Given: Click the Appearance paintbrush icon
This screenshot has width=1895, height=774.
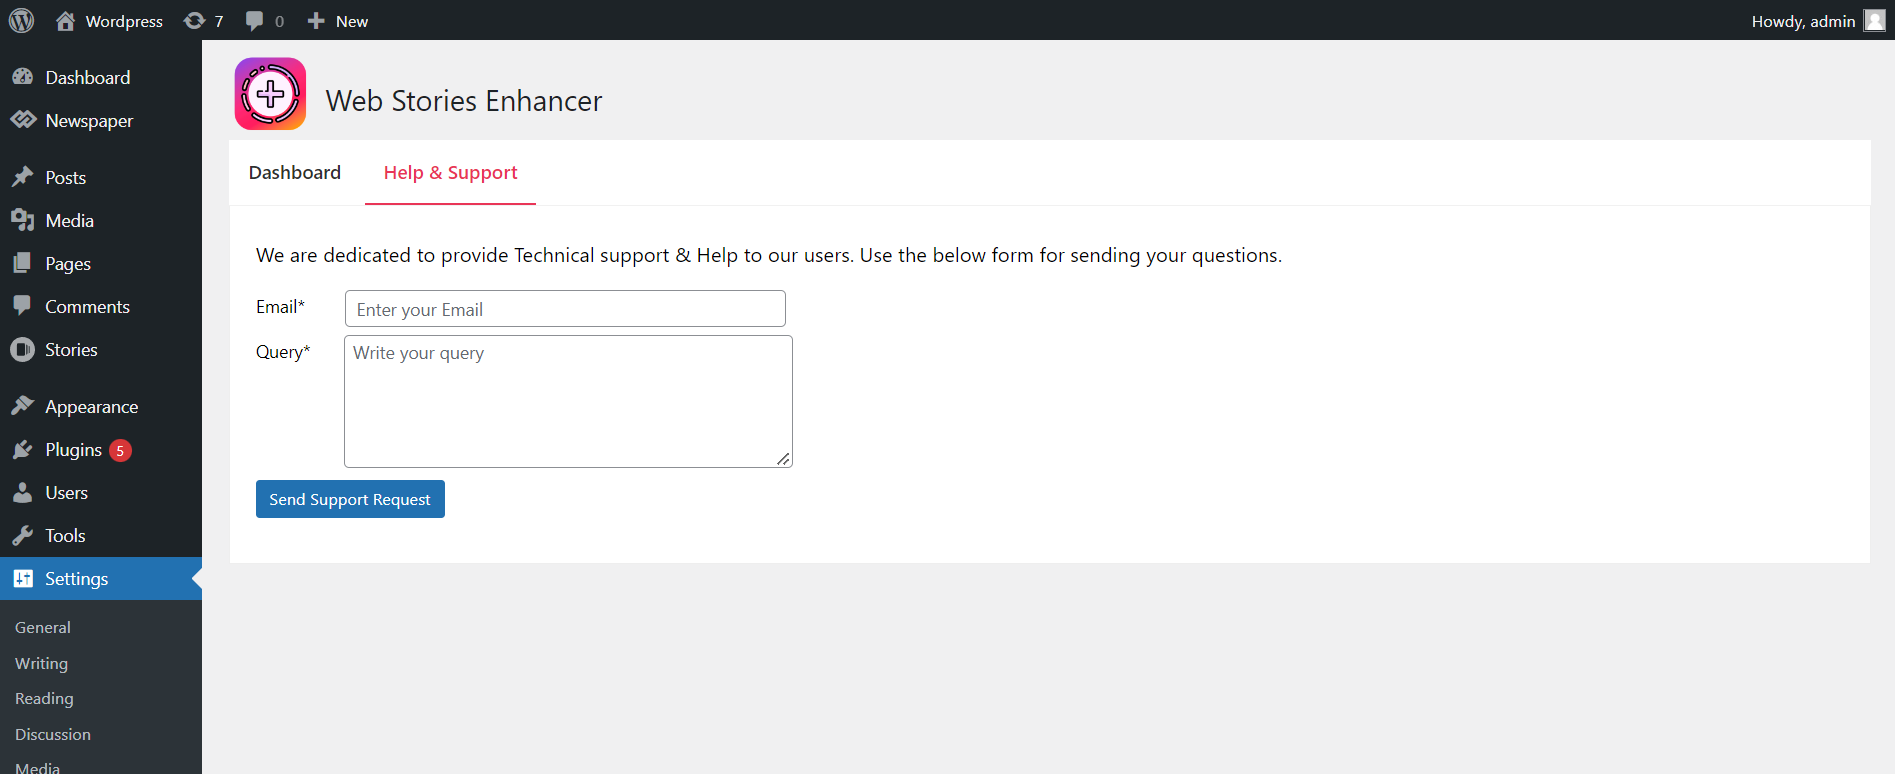Looking at the screenshot, I should (22, 406).
